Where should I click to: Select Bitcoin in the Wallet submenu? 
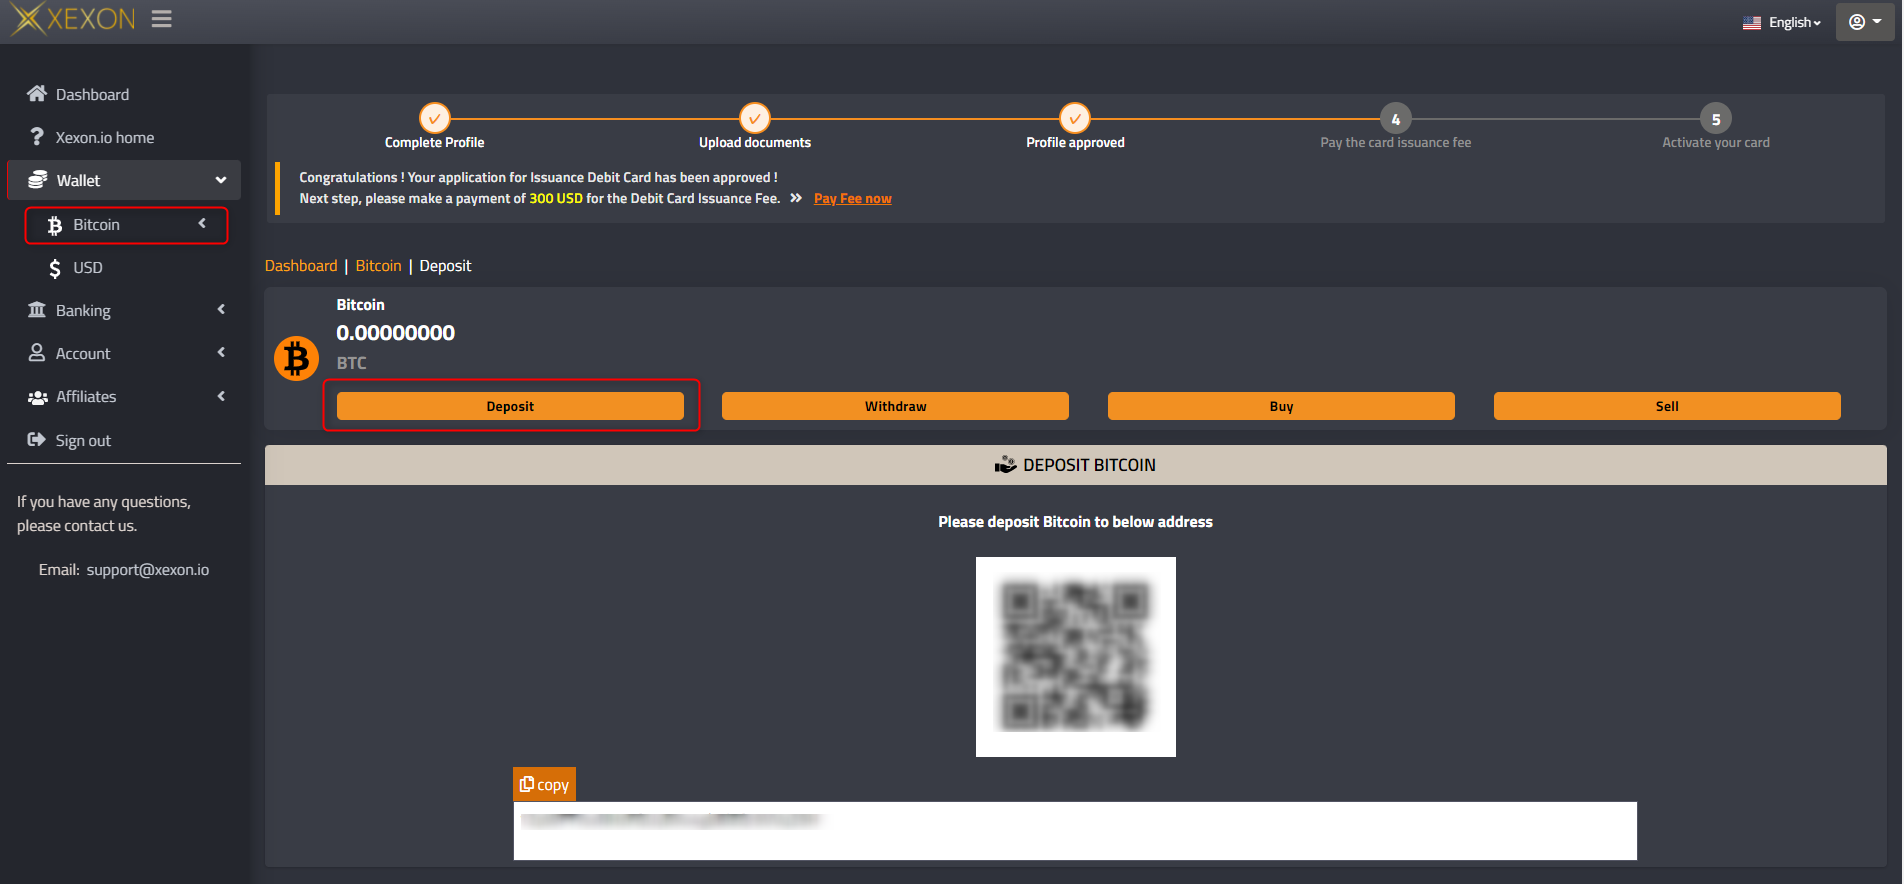96,224
